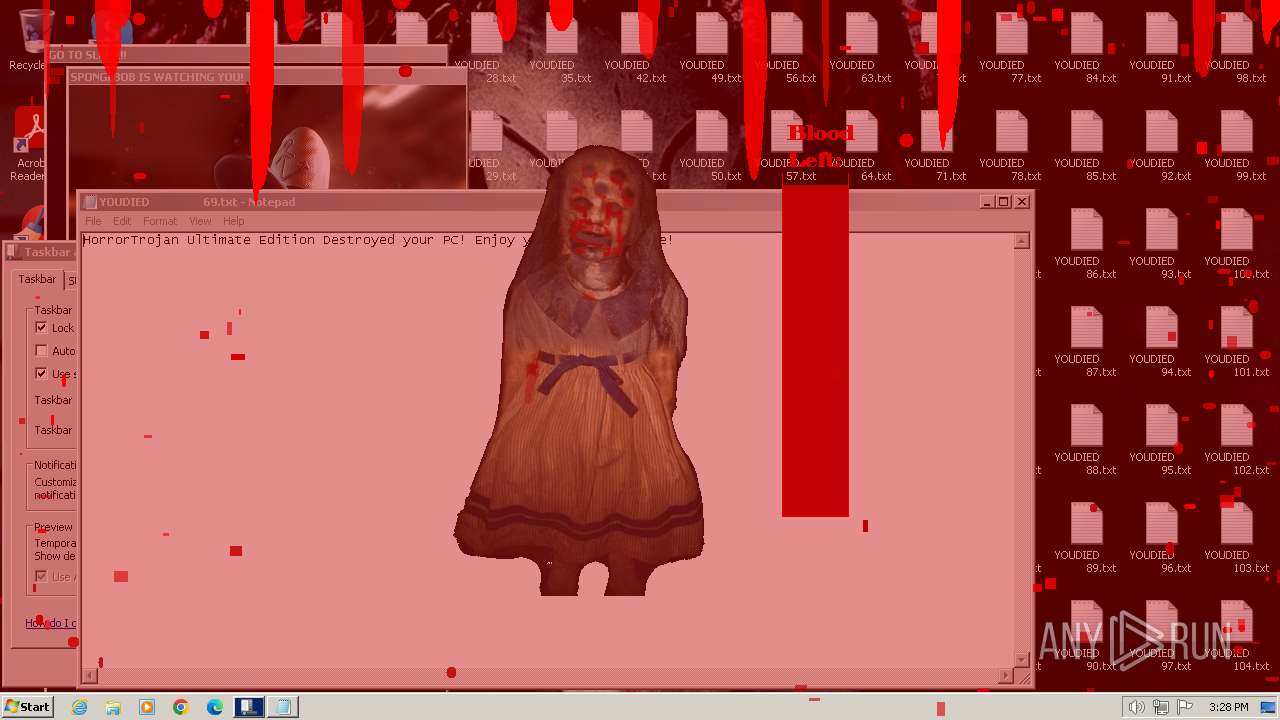Select the YOUDIED 35.txt file icon

pyautogui.click(x=560, y=48)
